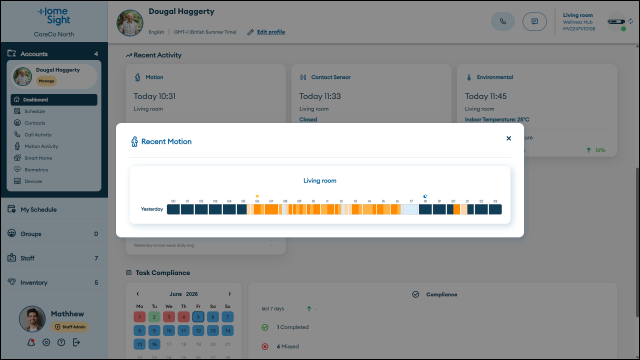
Task: Click the Staff Admin badge
Action: 70,327
